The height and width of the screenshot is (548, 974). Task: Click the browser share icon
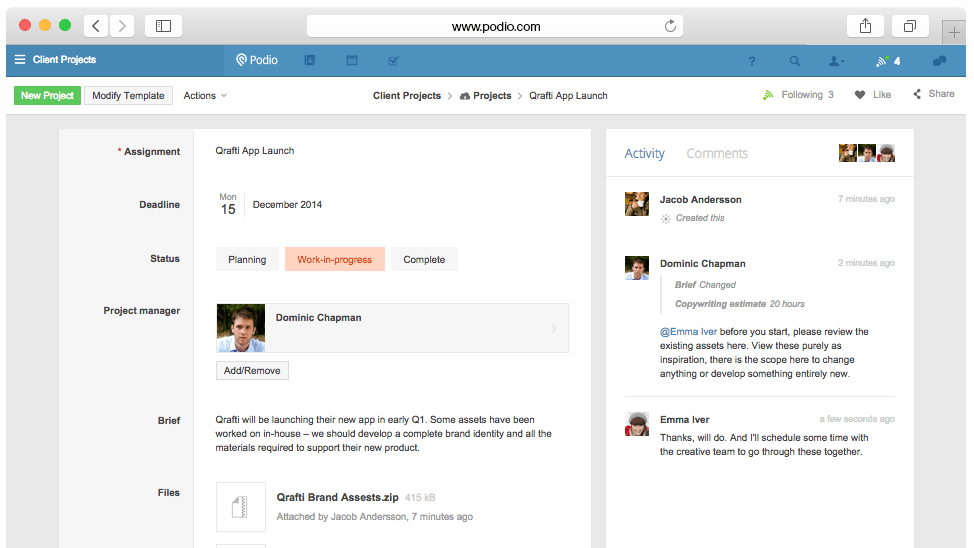pos(865,26)
